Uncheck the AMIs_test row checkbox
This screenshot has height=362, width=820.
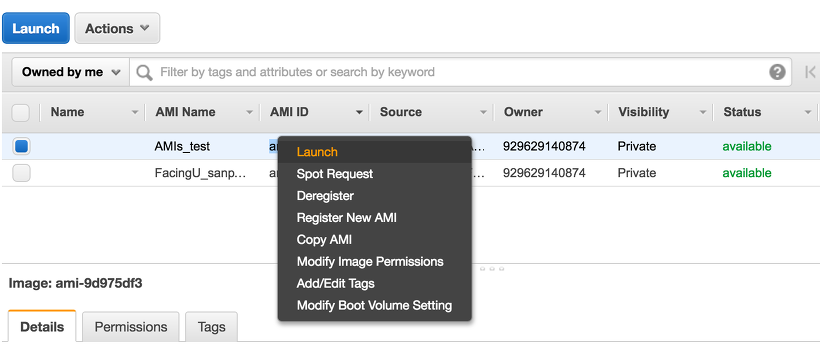(21, 146)
